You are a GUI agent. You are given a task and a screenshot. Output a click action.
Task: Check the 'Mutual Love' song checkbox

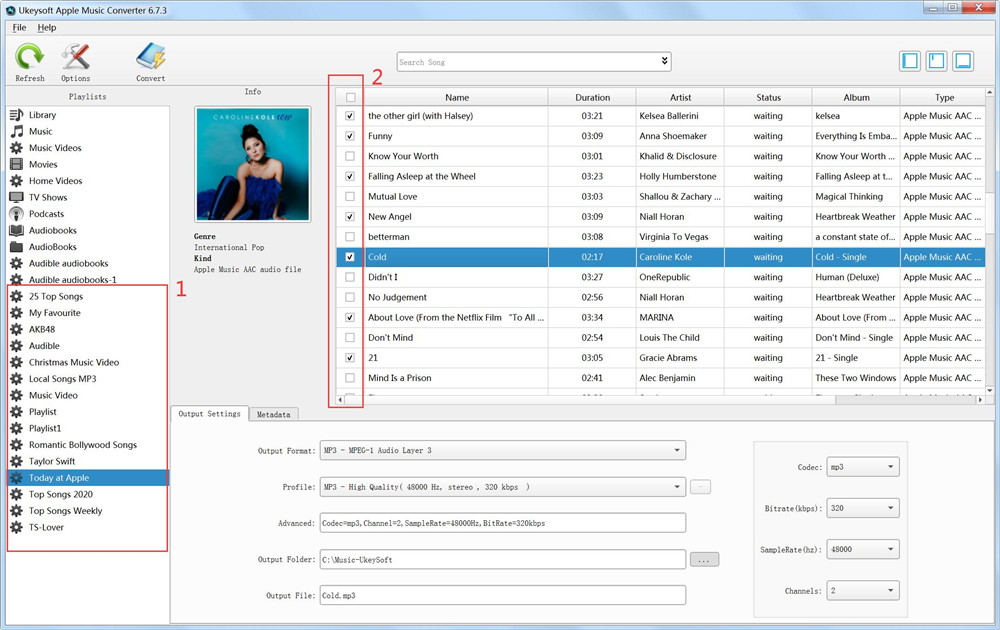click(350, 196)
